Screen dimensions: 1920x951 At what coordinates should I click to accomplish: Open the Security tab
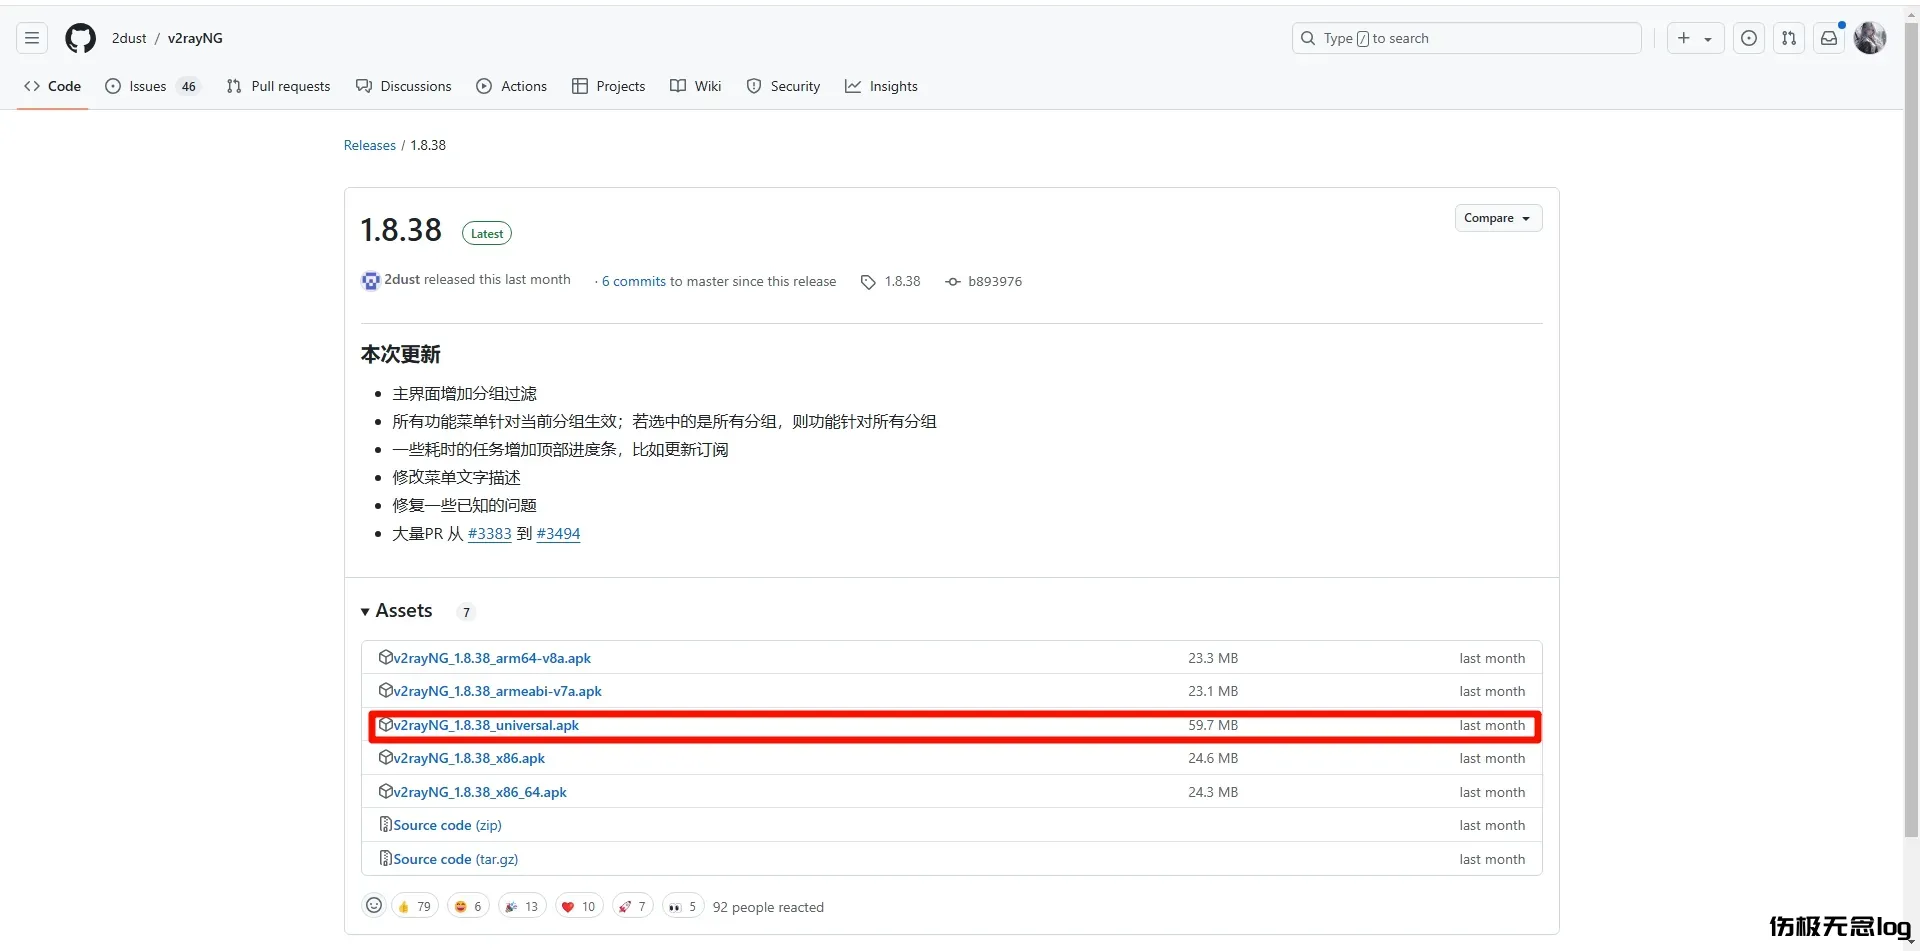coord(784,86)
